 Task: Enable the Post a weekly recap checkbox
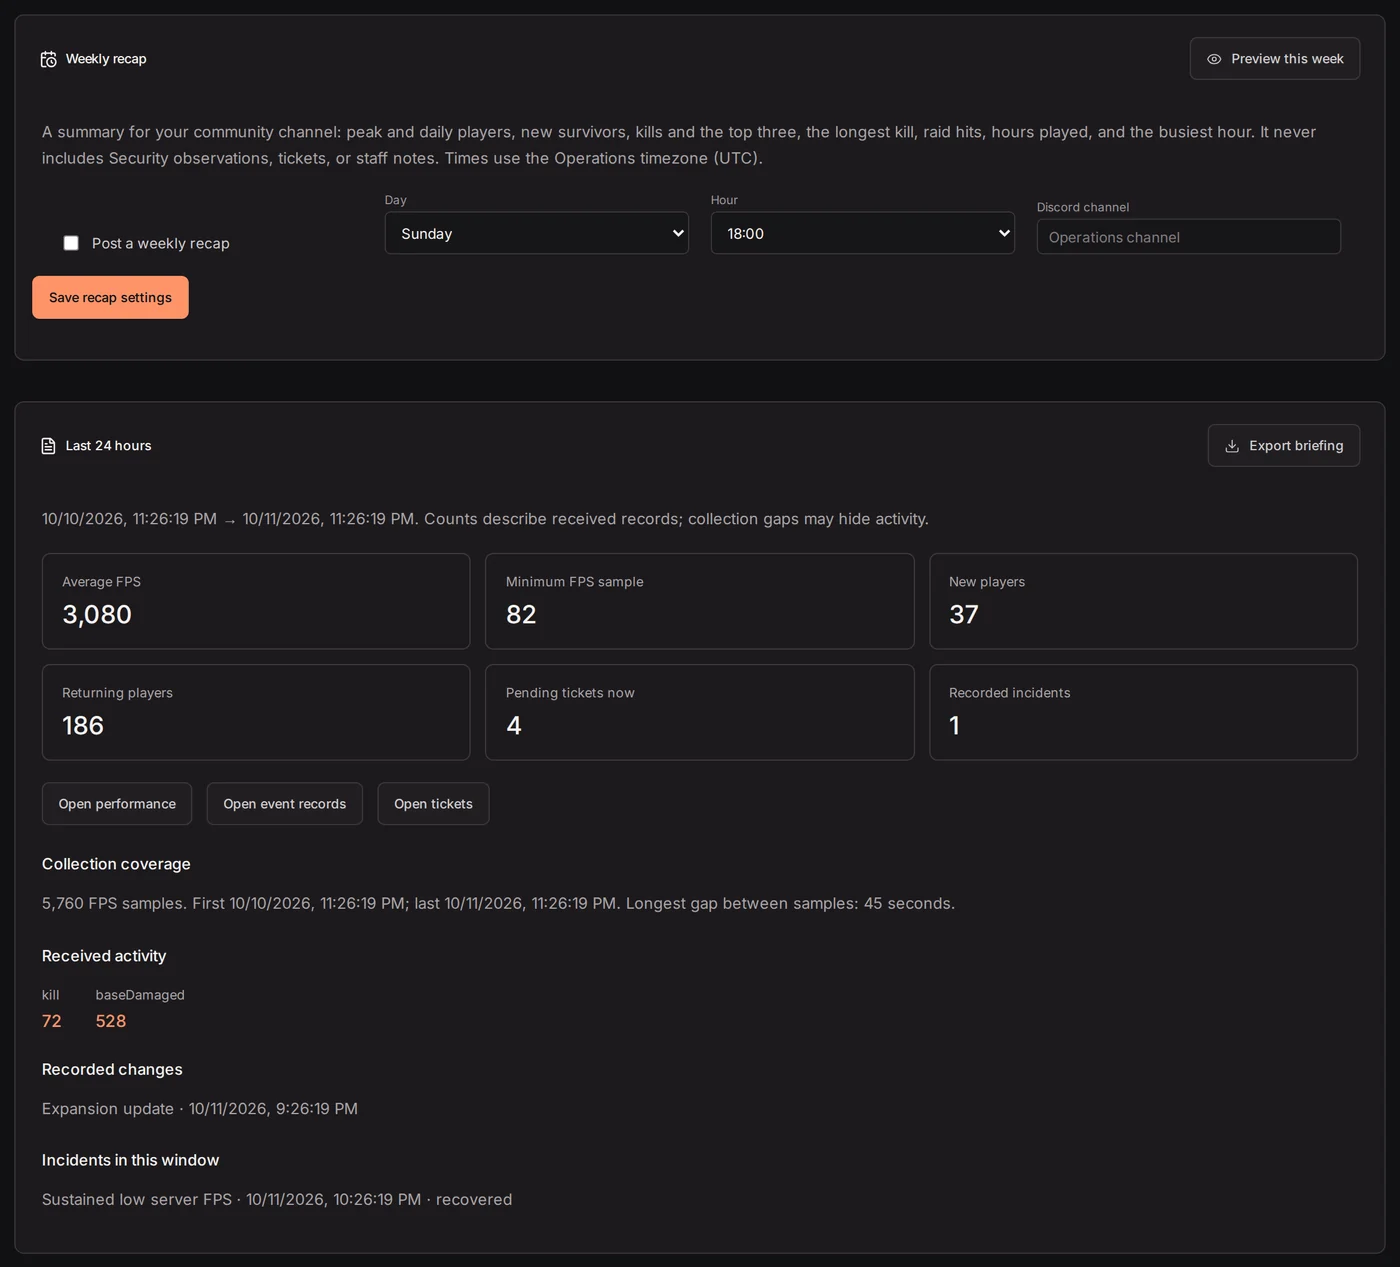71,243
